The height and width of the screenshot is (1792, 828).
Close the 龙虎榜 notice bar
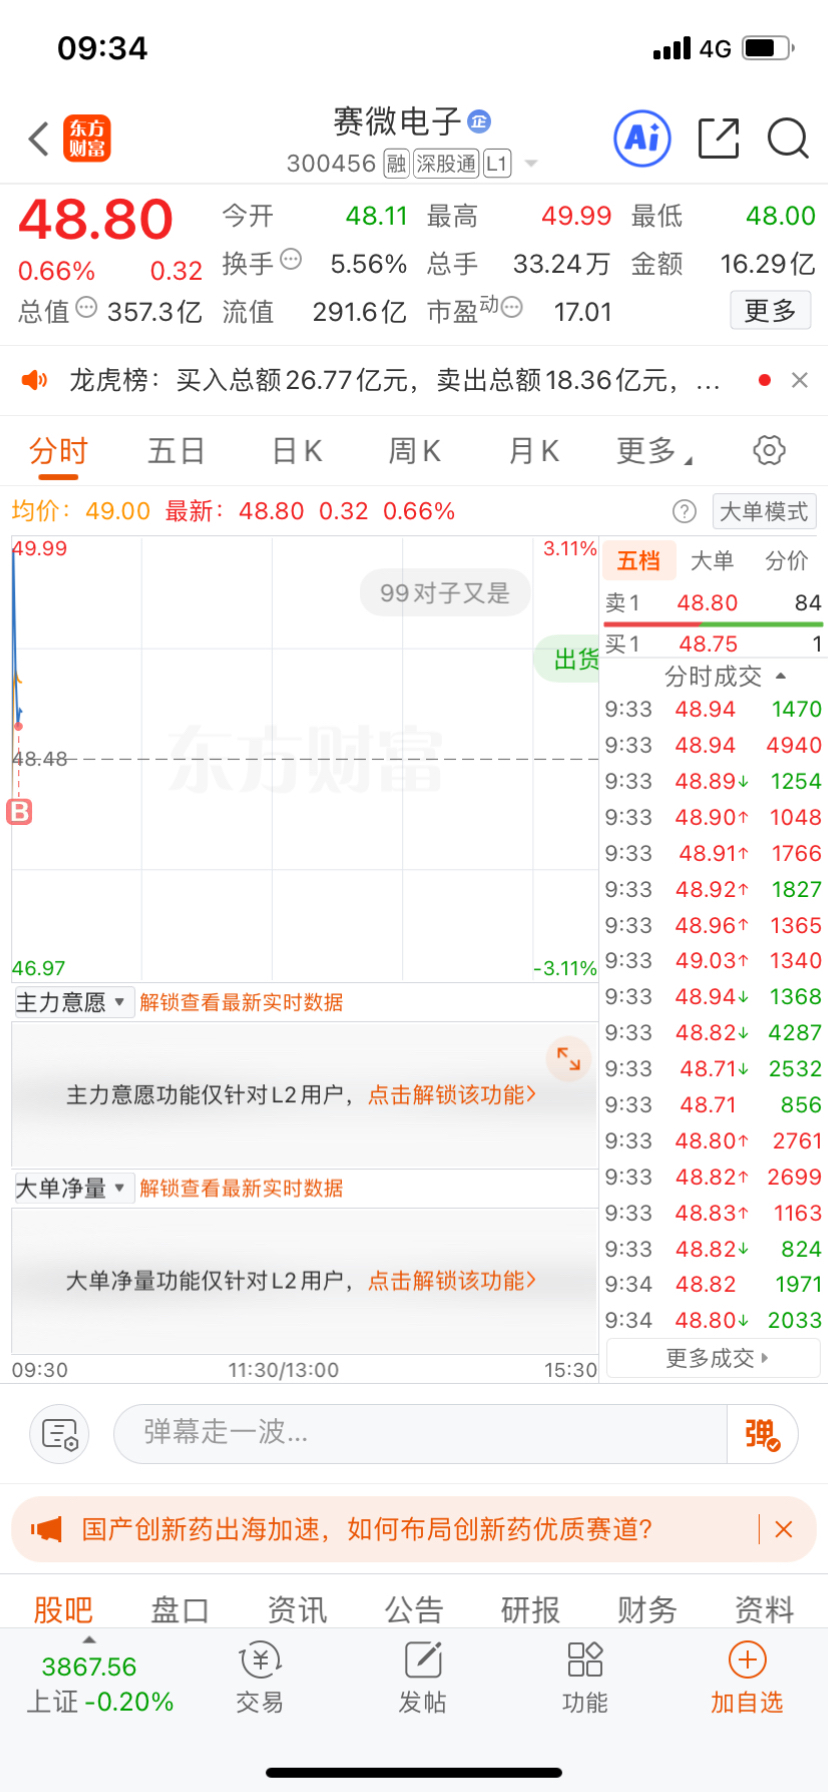[799, 380]
